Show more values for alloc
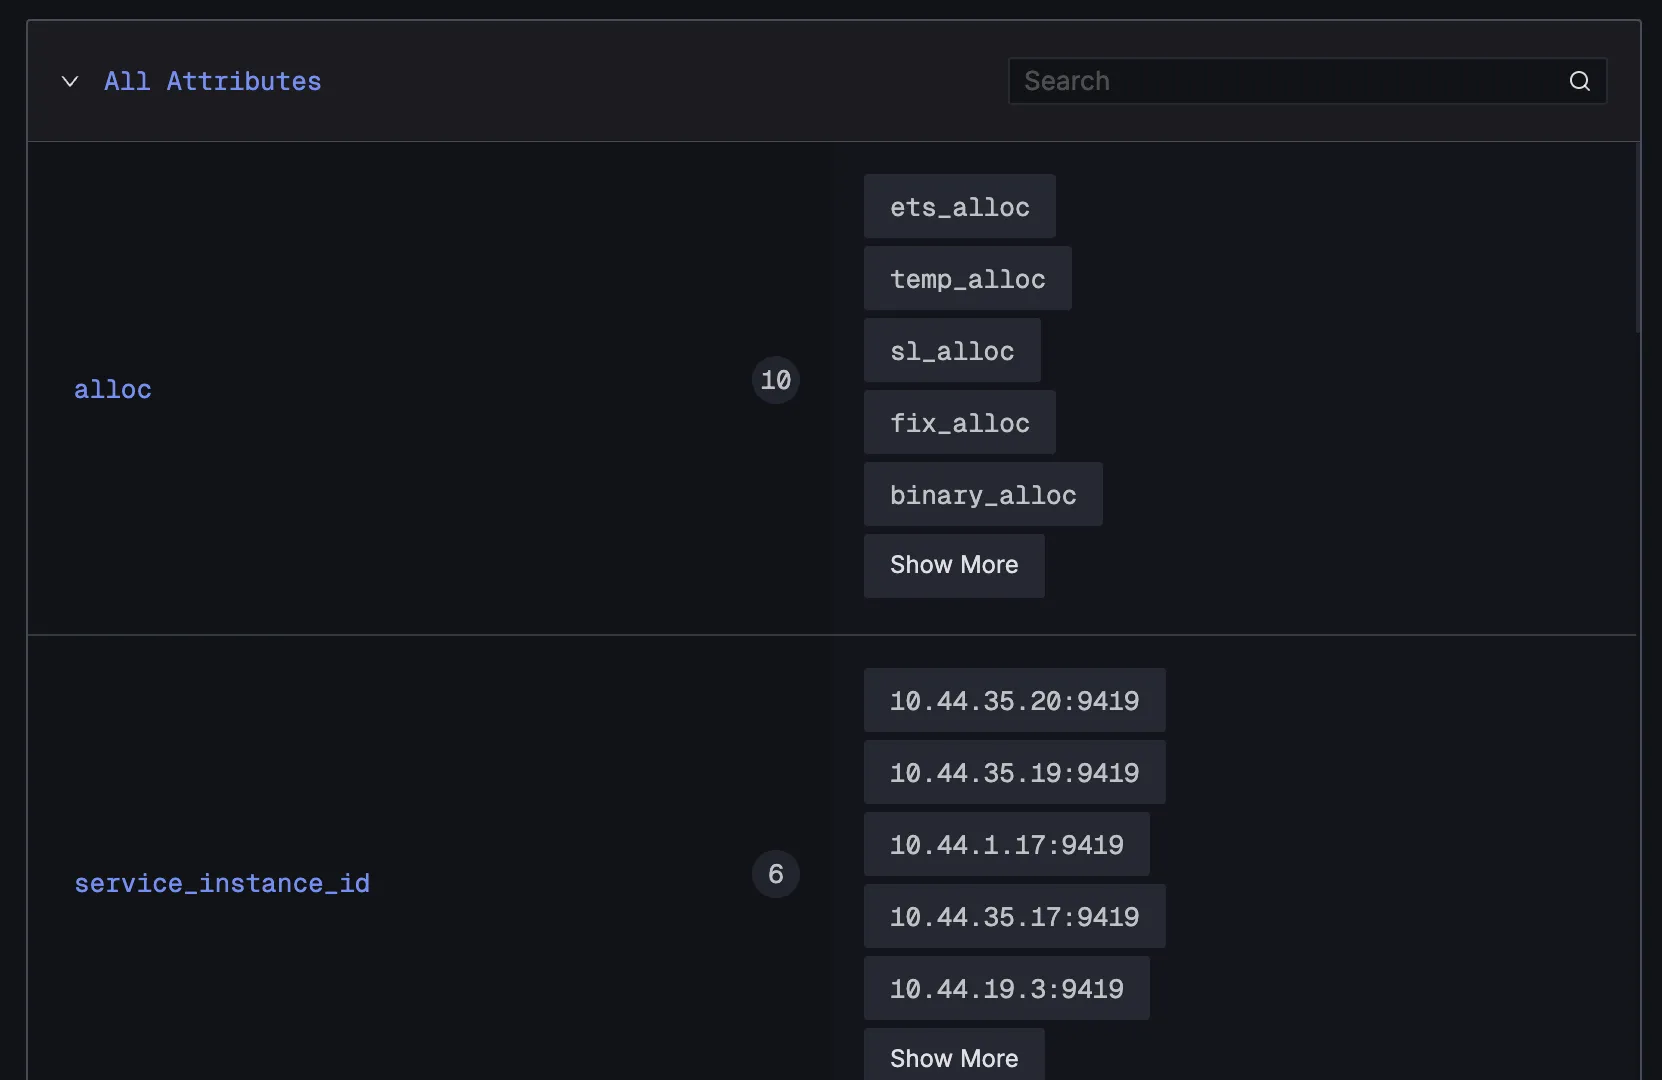The height and width of the screenshot is (1080, 1662). pyautogui.click(x=954, y=566)
